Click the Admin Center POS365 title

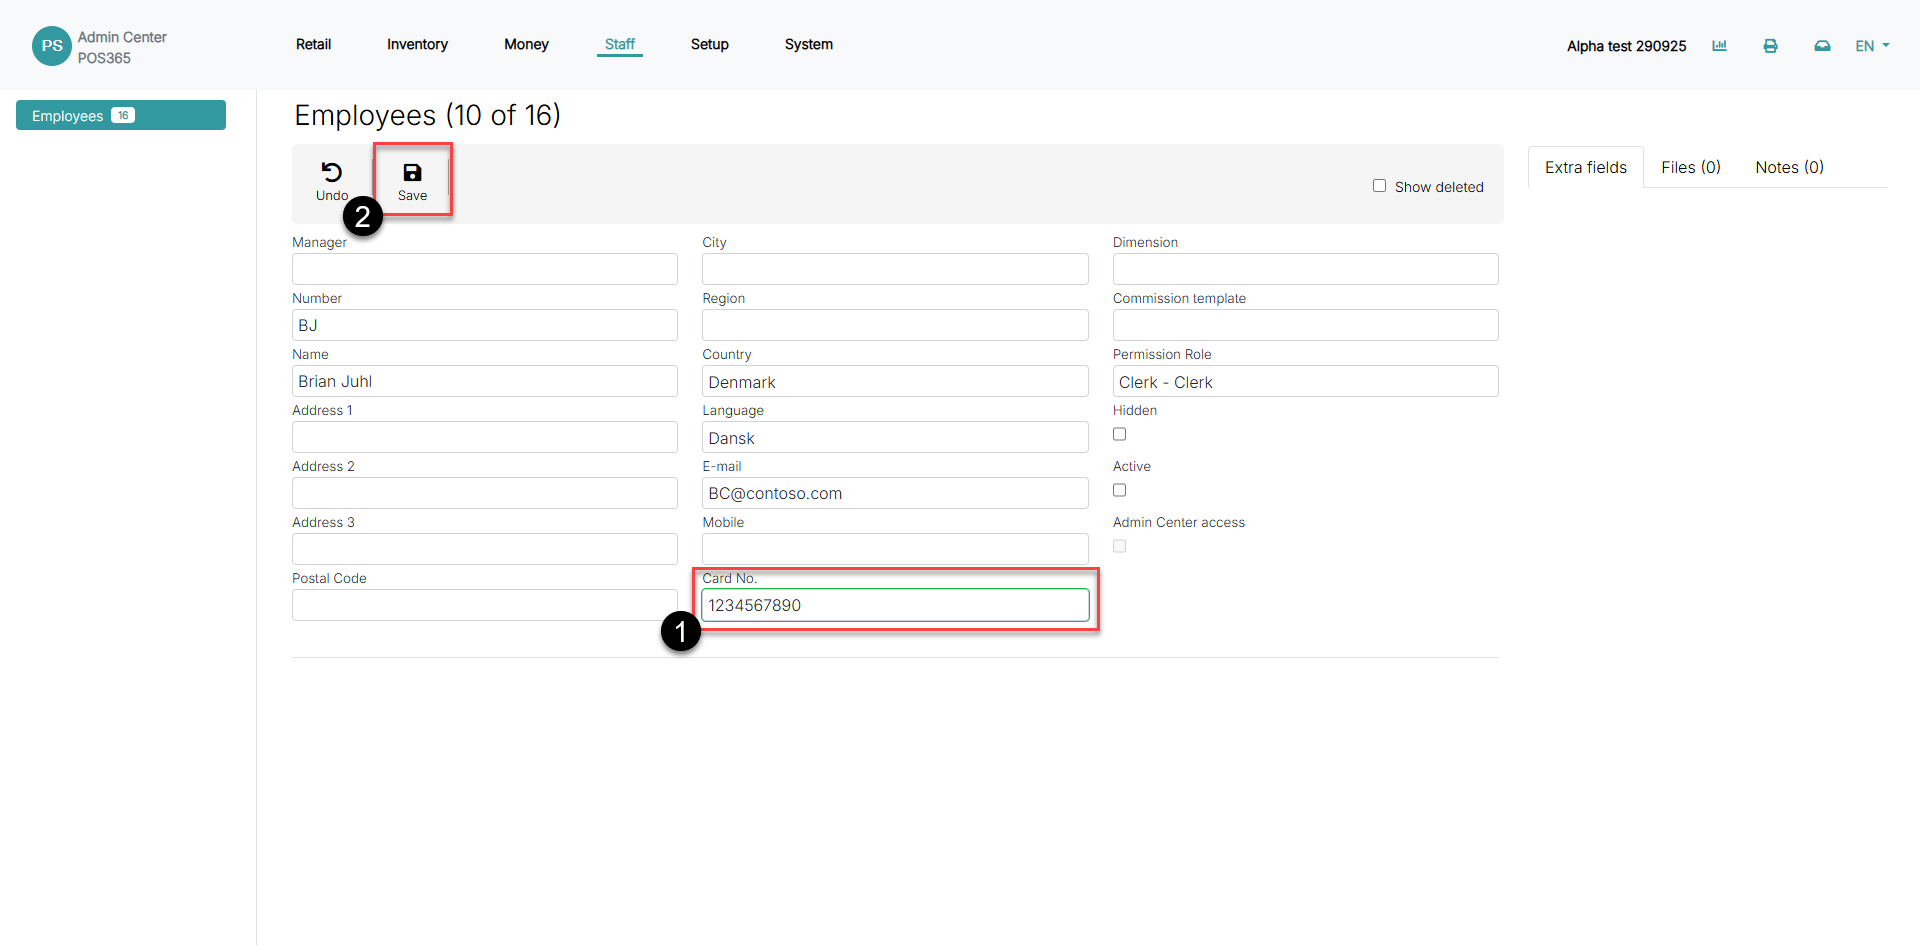(x=122, y=47)
